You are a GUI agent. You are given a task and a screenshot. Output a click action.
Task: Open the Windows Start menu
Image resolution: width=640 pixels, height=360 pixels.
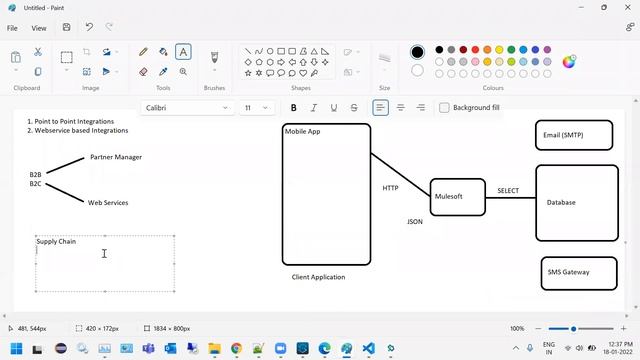(16, 349)
